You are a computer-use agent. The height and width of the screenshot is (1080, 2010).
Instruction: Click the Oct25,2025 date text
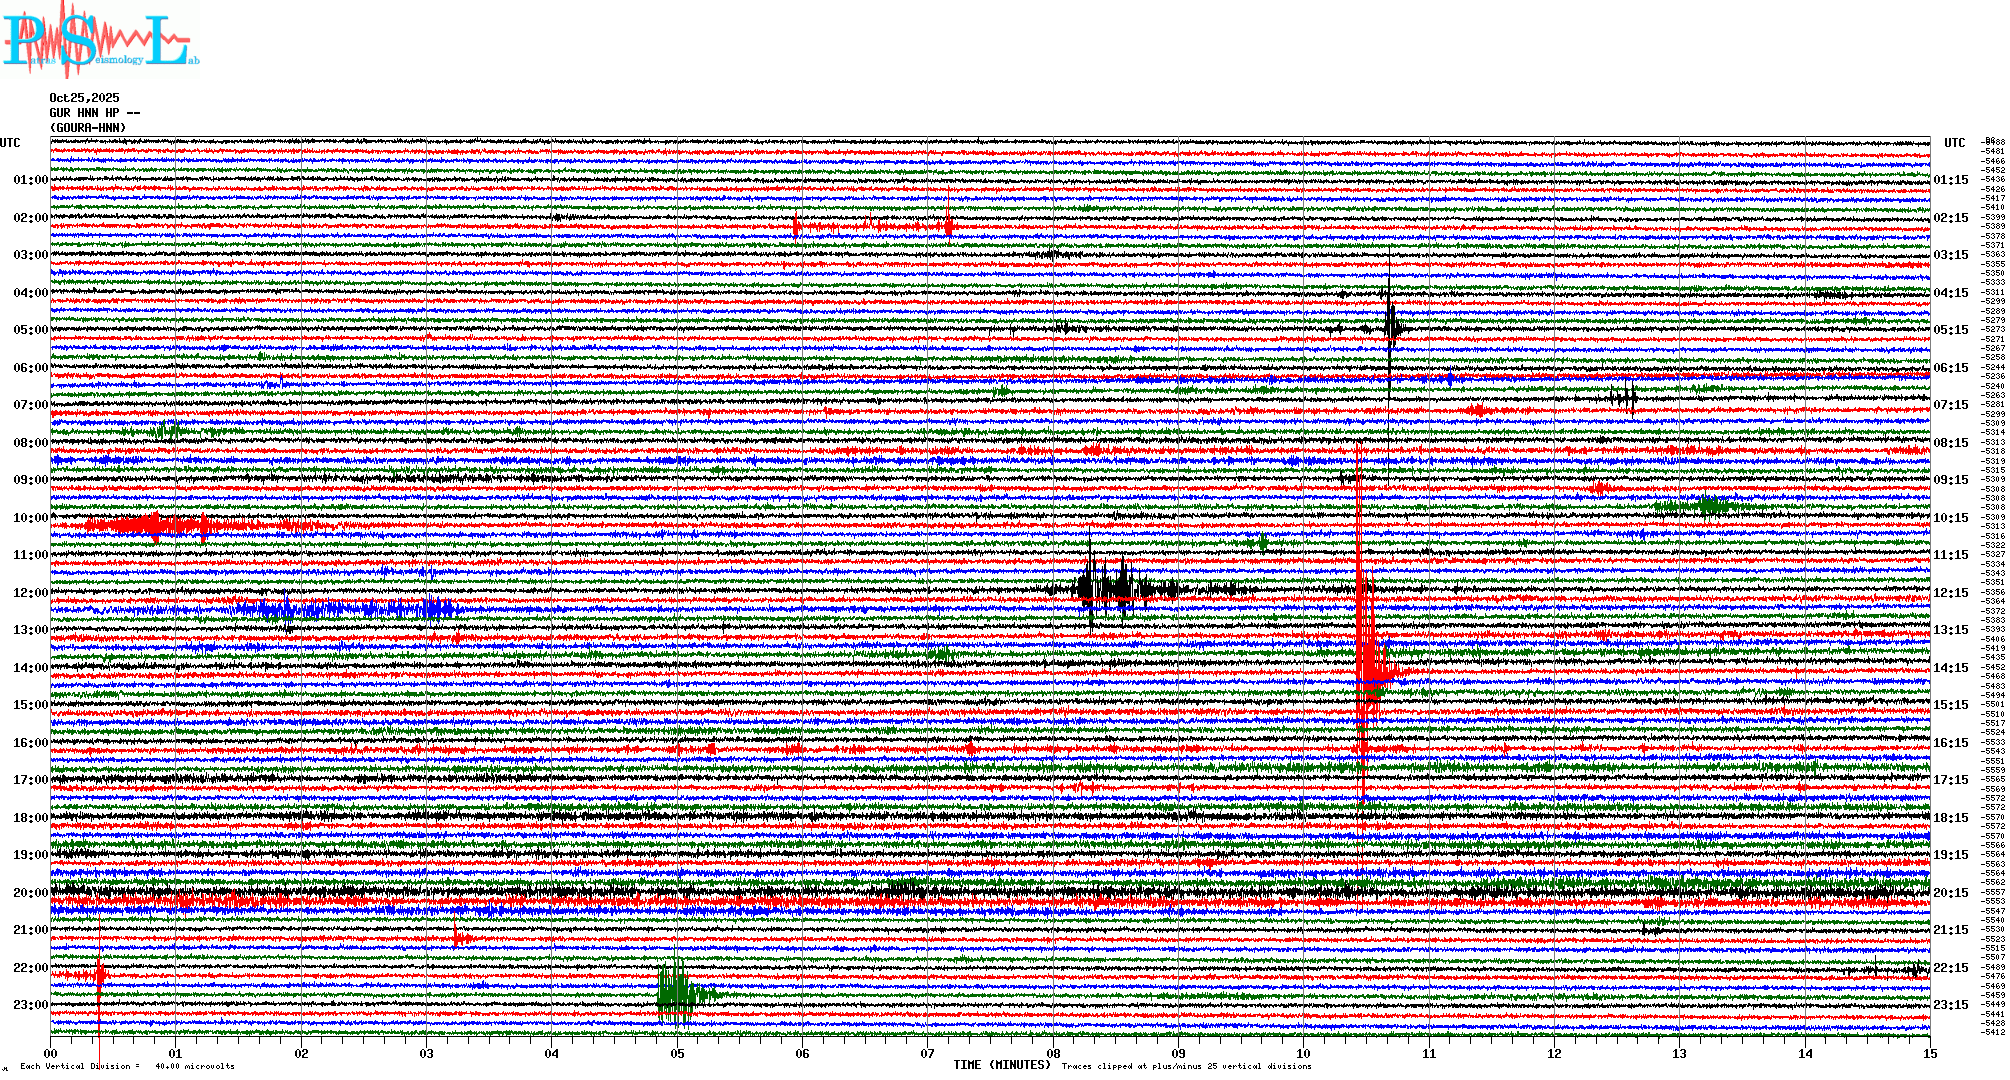click(x=84, y=98)
